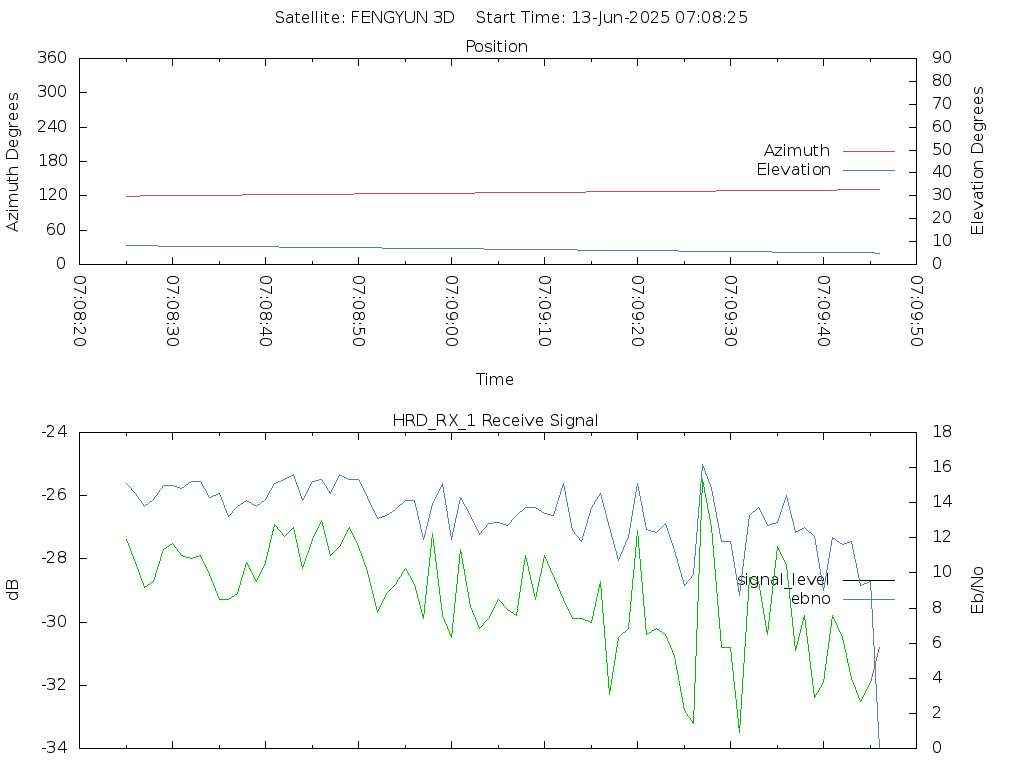Click the -32 tick on dB axis
The height and width of the screenshot is (768, 1024).
click(x=54, y=685)
